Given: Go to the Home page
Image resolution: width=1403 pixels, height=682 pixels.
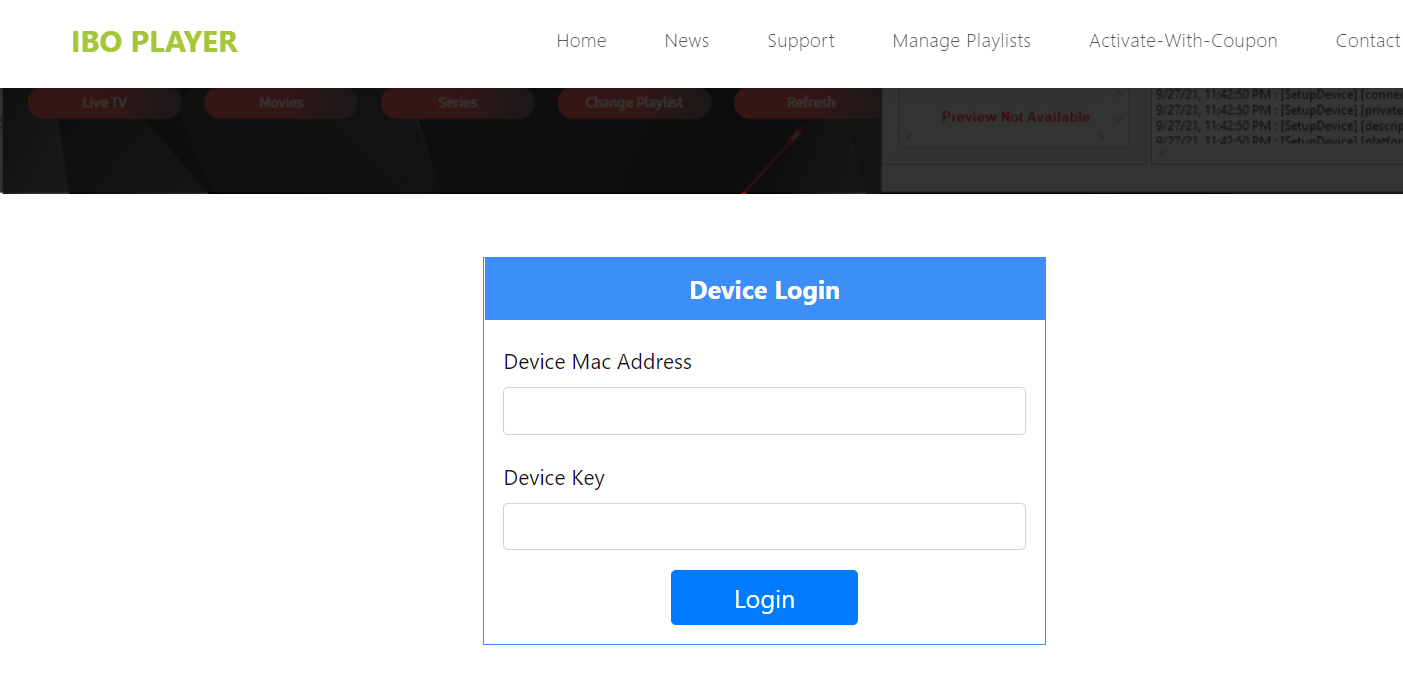Looking at the screenshot, I should coord(581,41).
